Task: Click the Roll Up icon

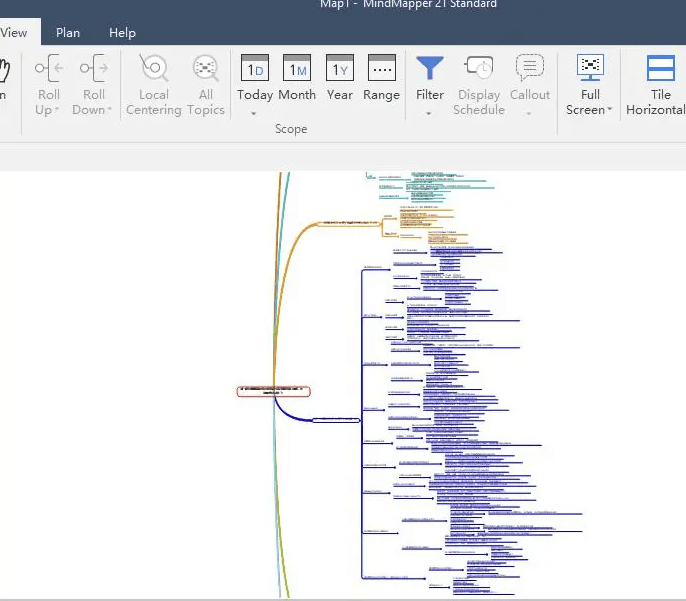Action: point(48,69)
